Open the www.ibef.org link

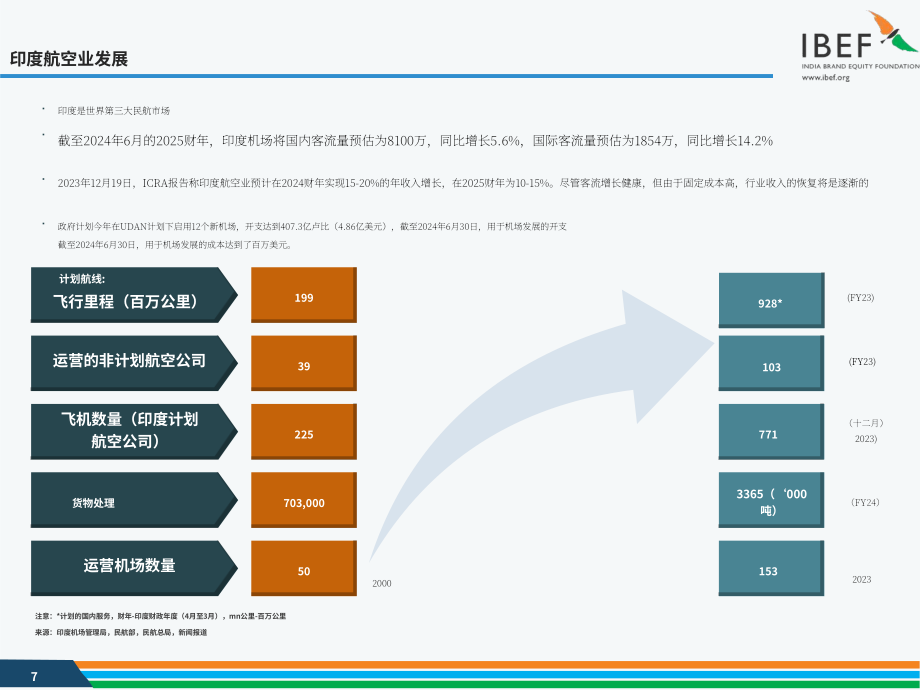(x=826, y=77)
